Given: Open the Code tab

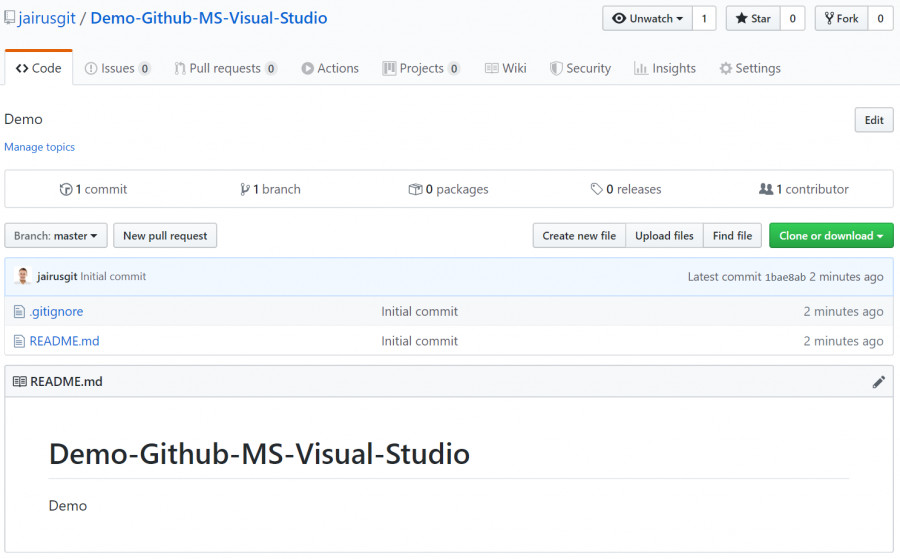Looking at the screenshot, I should click(x=38, y=68).
